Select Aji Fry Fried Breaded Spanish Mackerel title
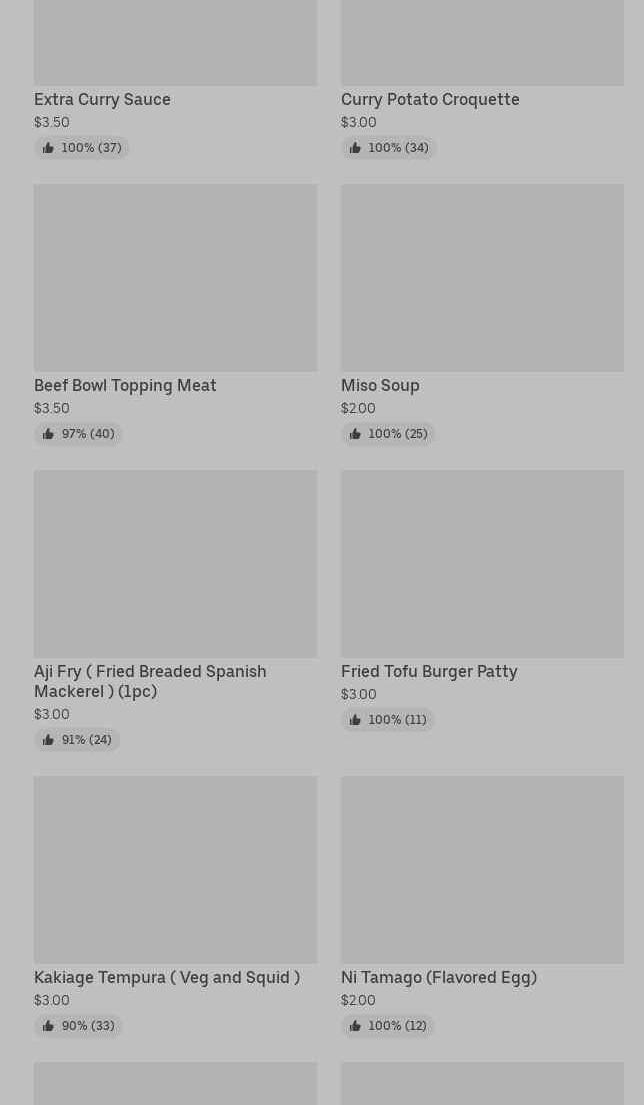 tap(150, 681)
